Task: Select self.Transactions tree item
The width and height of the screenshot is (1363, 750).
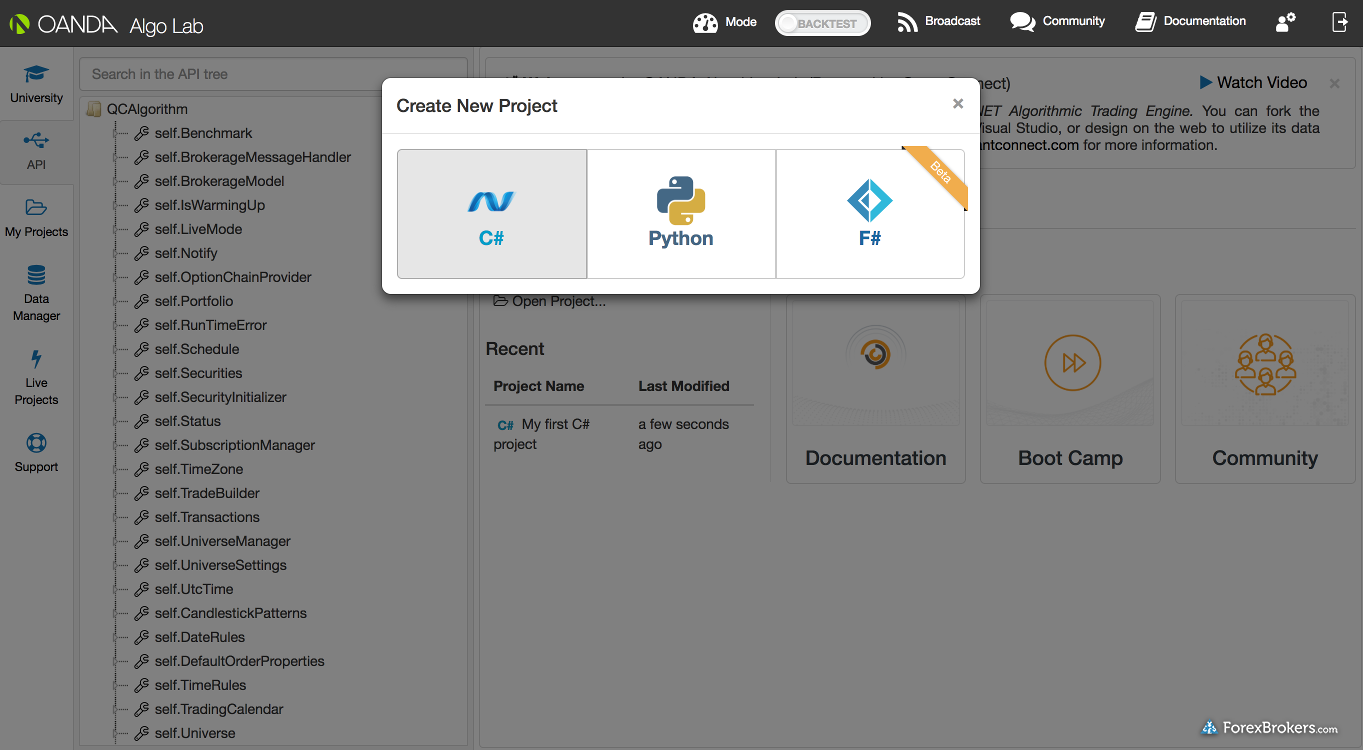Action: tap(207, 517)
